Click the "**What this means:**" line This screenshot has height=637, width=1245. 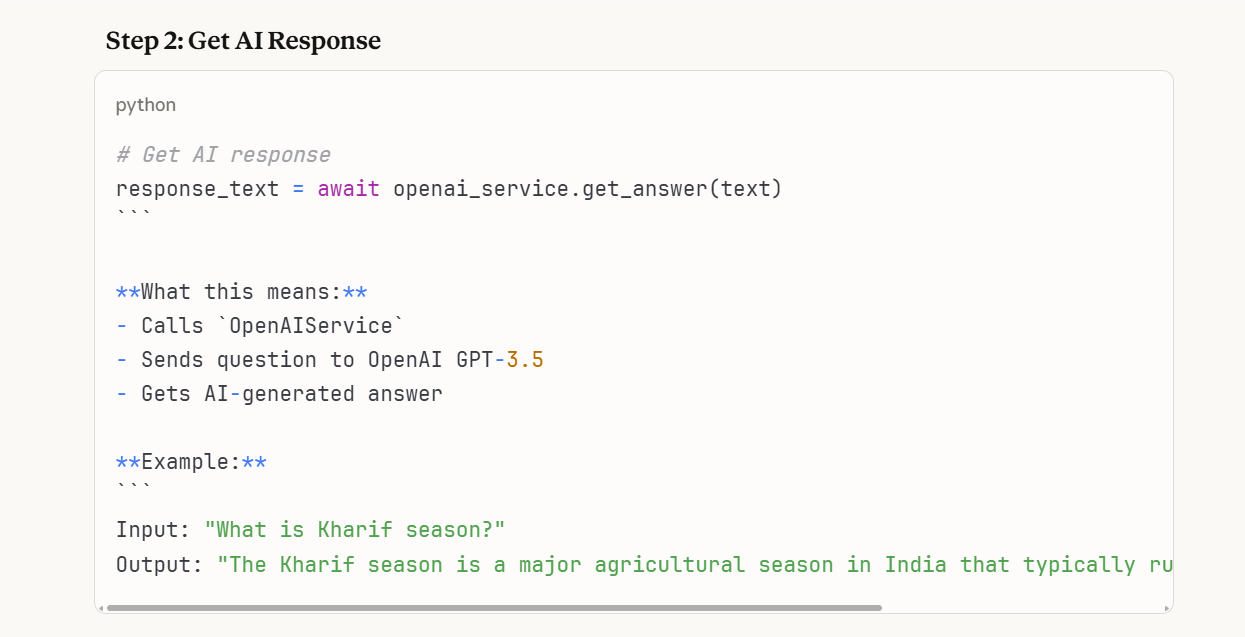tap(242, 292)
